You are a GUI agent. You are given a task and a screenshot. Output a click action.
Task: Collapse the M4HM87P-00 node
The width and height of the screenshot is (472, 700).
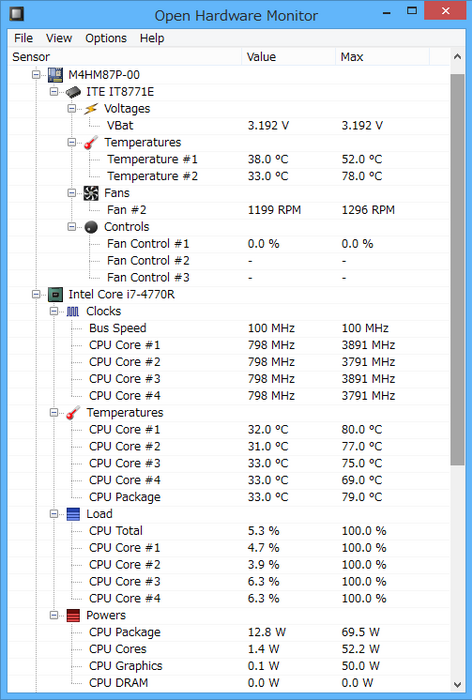click(36, 75)
